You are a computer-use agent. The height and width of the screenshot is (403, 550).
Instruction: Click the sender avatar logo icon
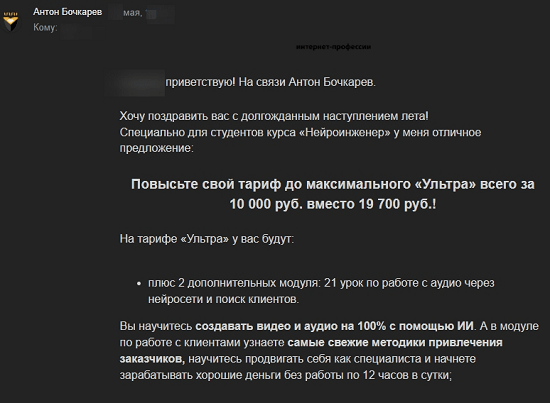click(11, 22)
